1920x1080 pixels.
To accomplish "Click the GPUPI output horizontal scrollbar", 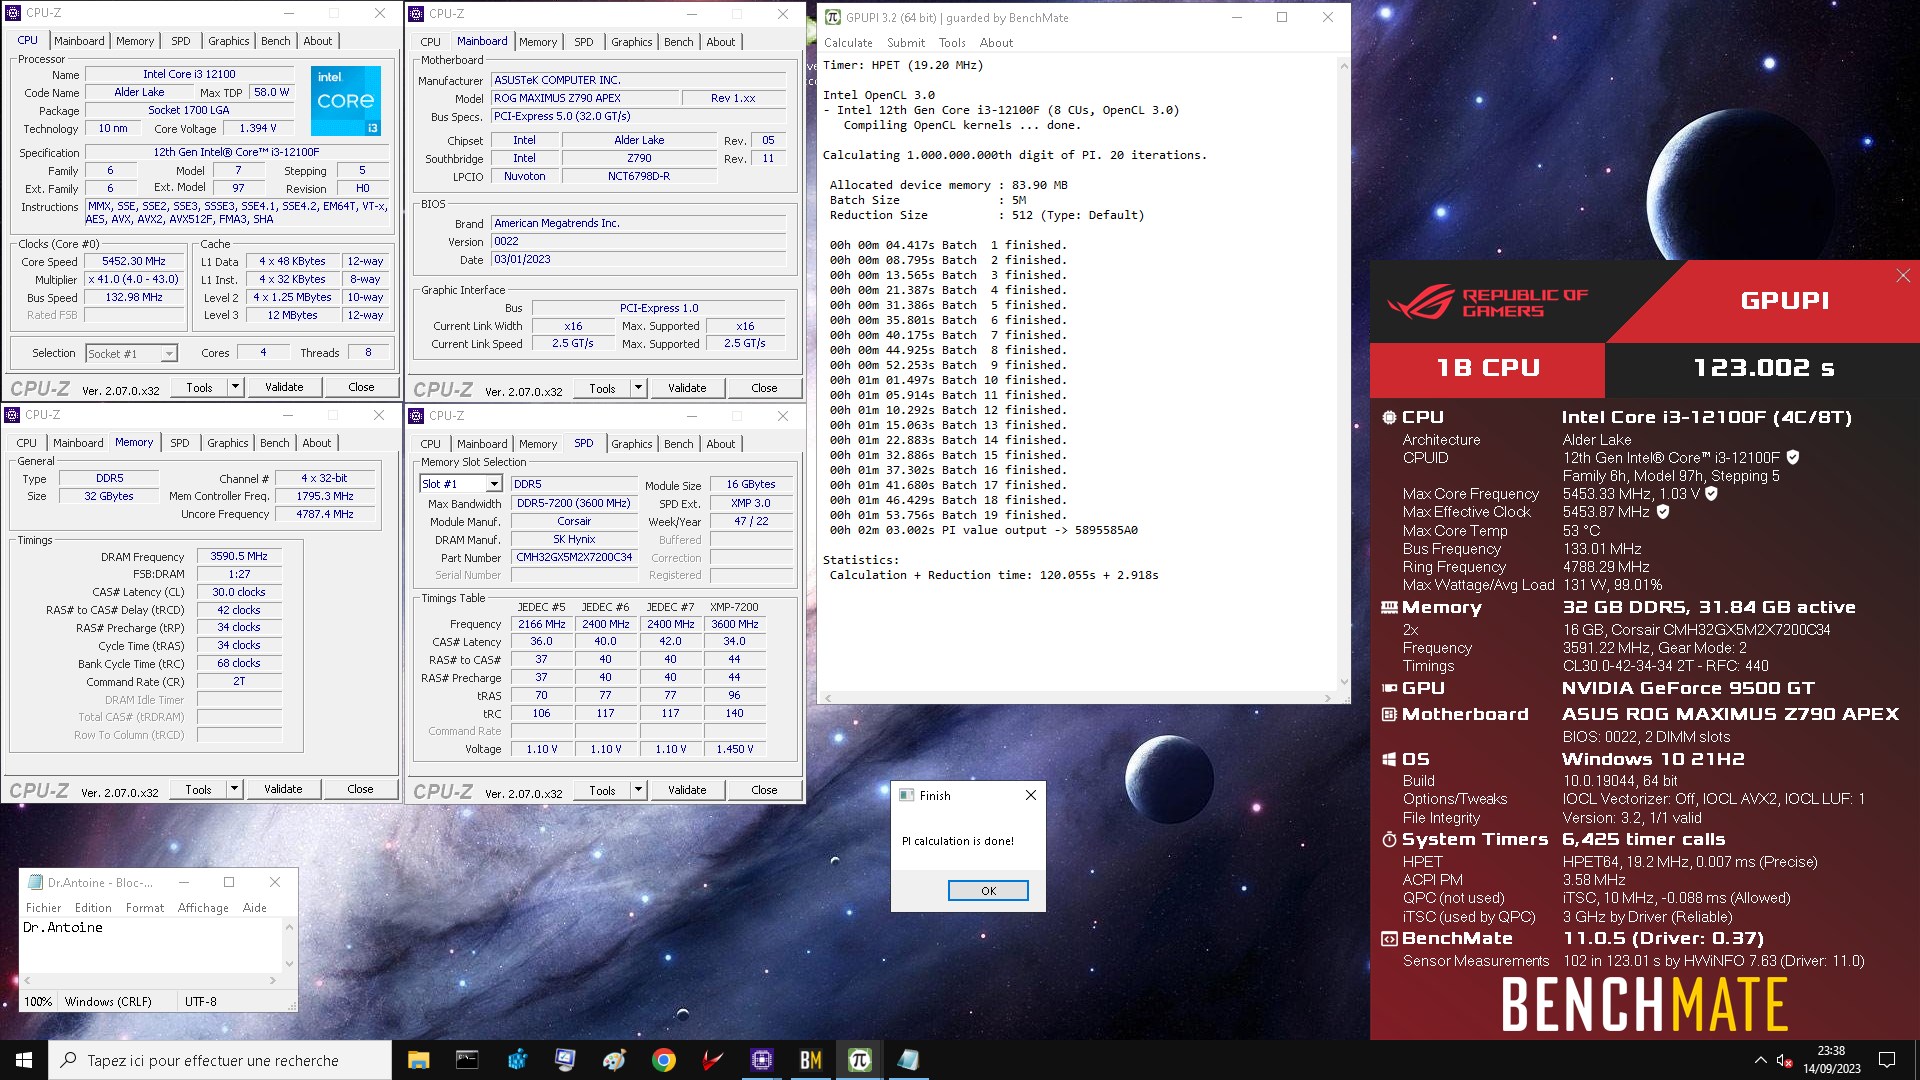I will pos(1076,698).
